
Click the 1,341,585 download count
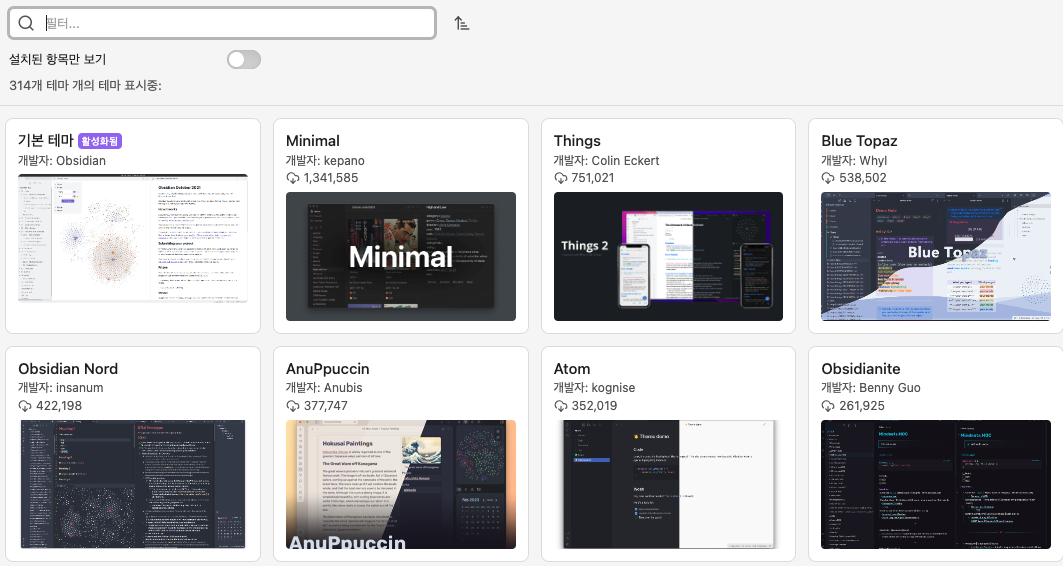point(331,178)
